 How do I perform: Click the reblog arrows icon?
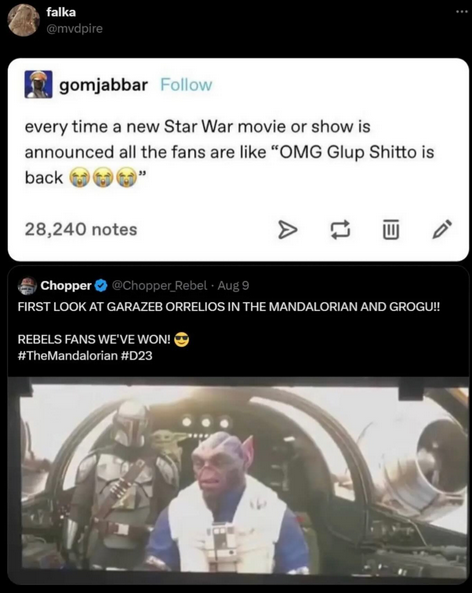pos(340,230)
